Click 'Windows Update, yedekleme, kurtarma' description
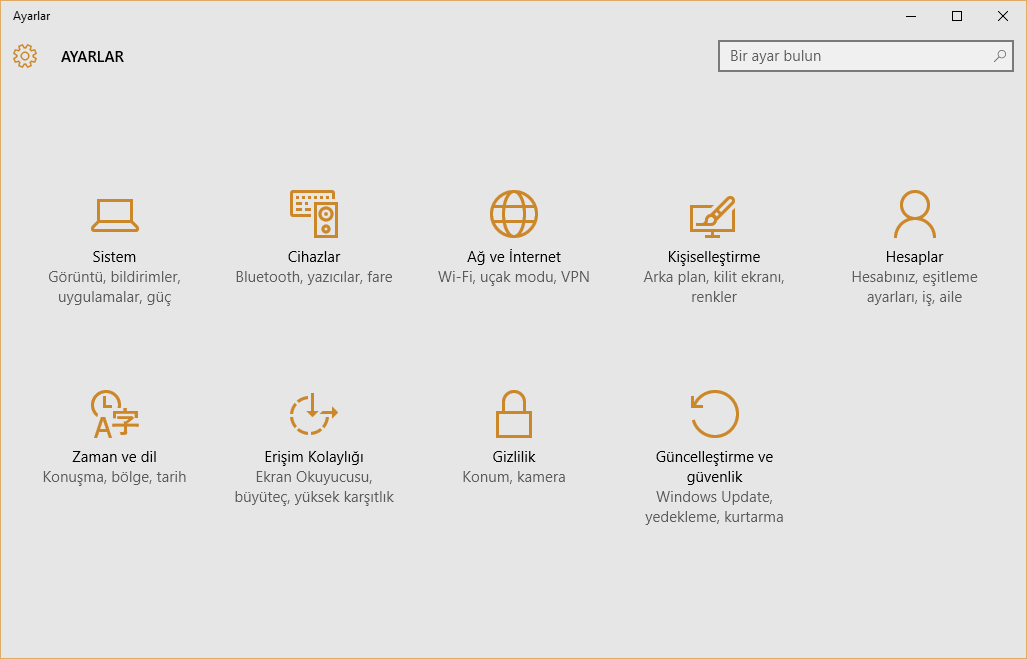1027x659 pixels. [715, 507]
